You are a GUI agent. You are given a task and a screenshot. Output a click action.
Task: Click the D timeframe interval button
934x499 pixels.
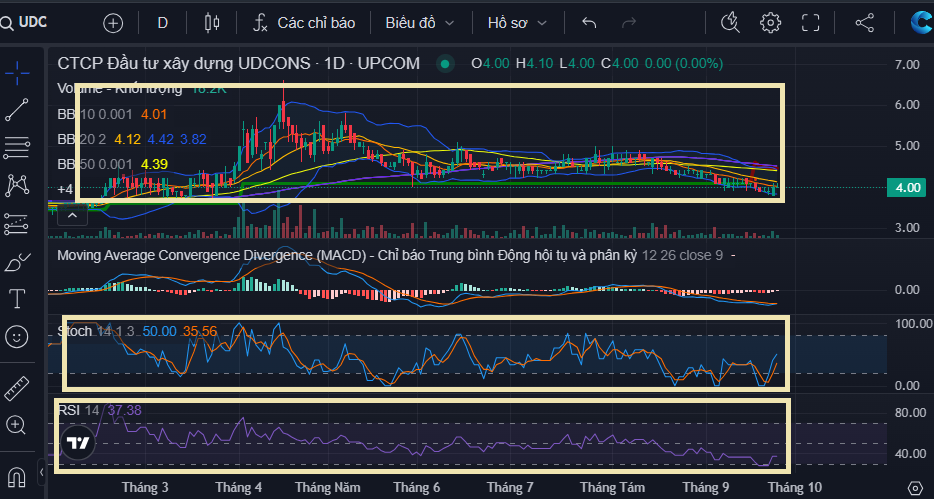coord(163,22)
